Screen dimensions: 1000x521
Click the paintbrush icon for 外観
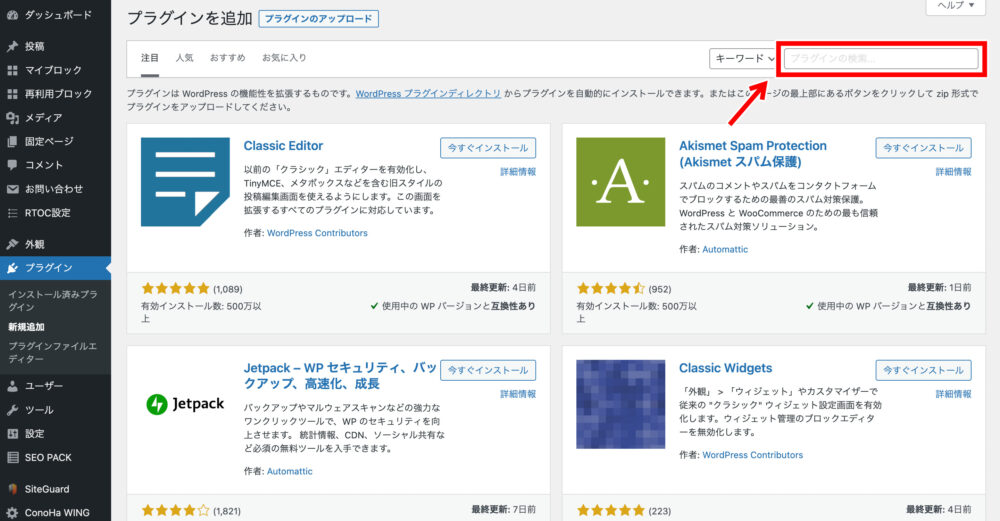point(12,244)
